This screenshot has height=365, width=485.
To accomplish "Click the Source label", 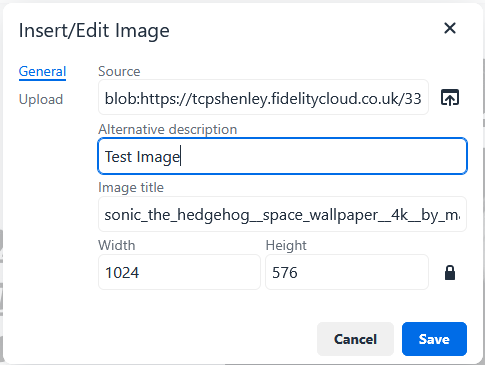I will click(x=119, y=71).
